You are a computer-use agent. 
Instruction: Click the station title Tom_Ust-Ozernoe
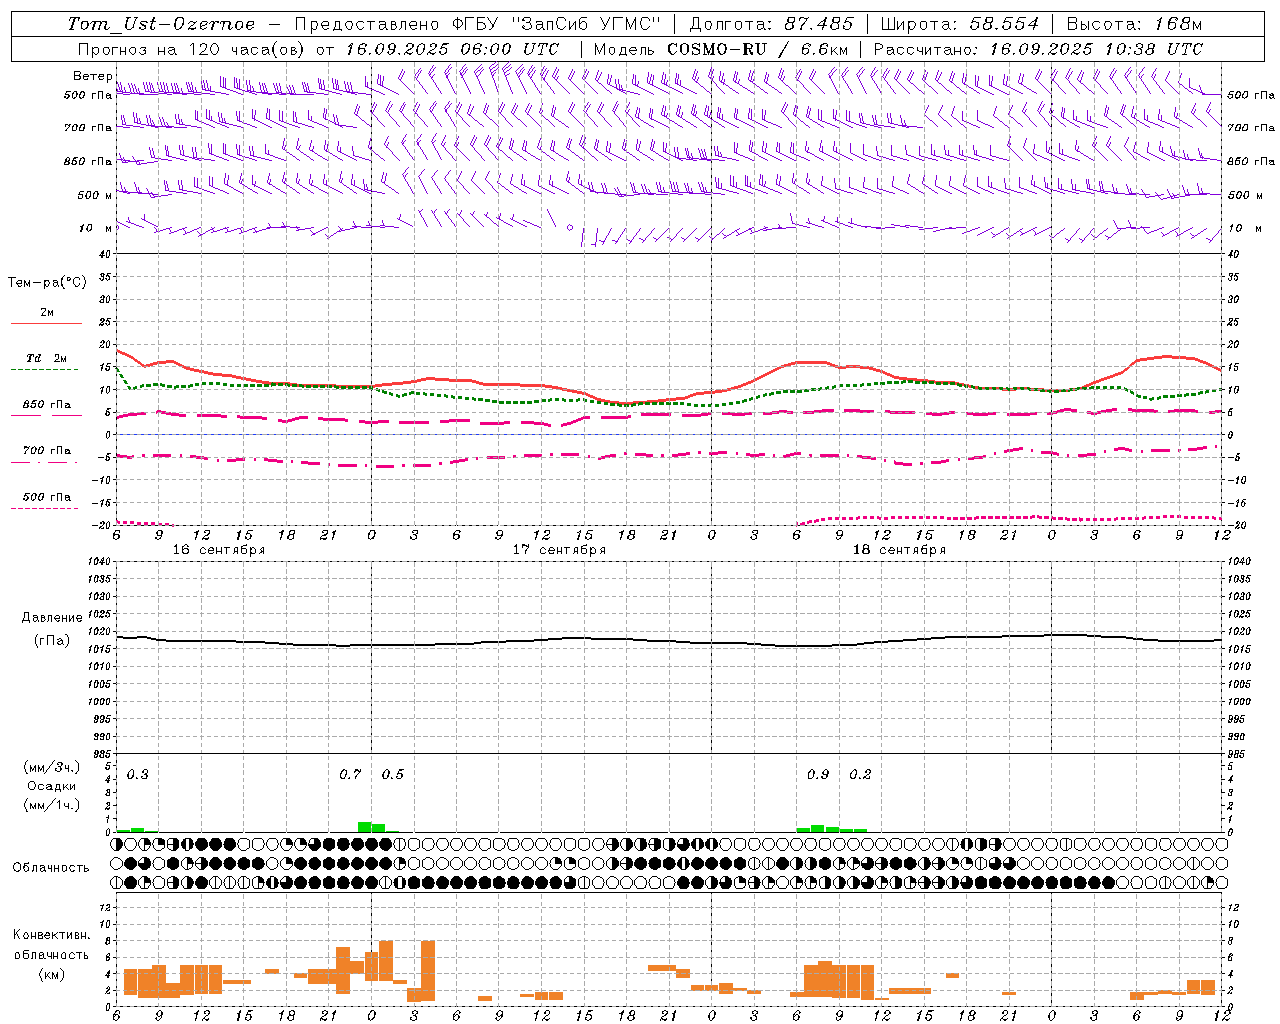click(161, 24)
